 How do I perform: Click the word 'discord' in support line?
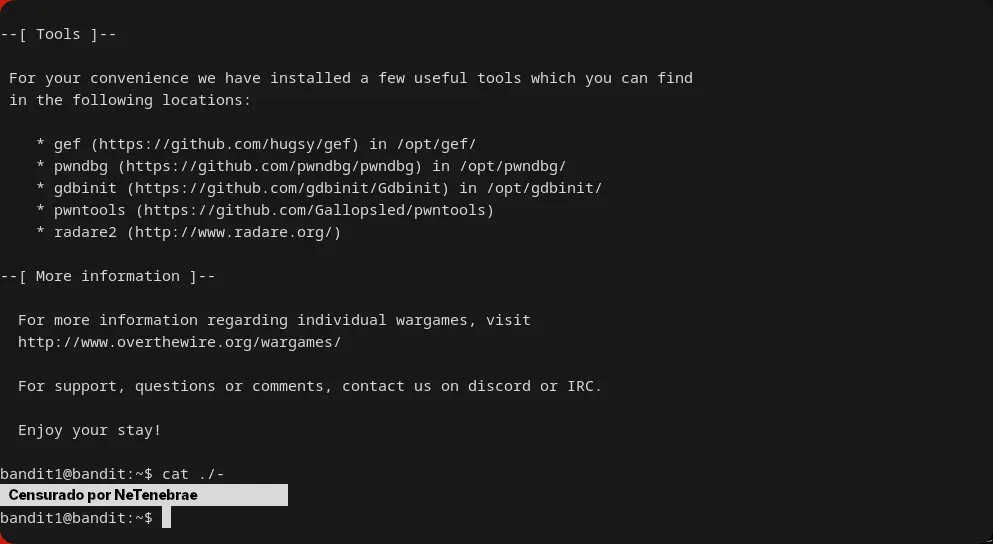click(499, 386)
